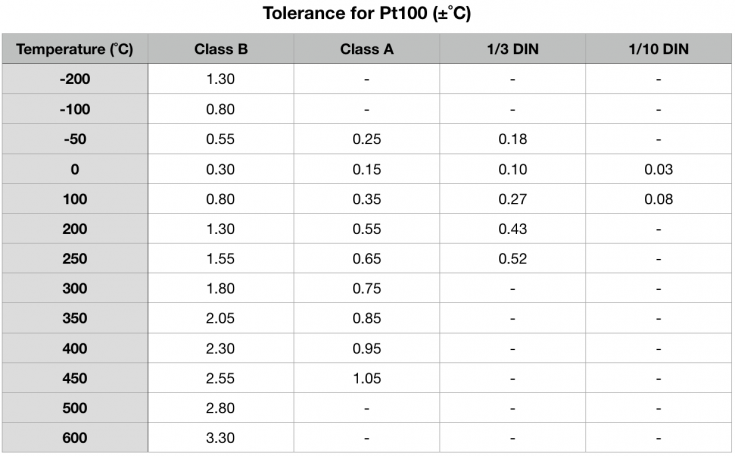
Task: Select the -200 temperature row header
Action: pos(75,79)
